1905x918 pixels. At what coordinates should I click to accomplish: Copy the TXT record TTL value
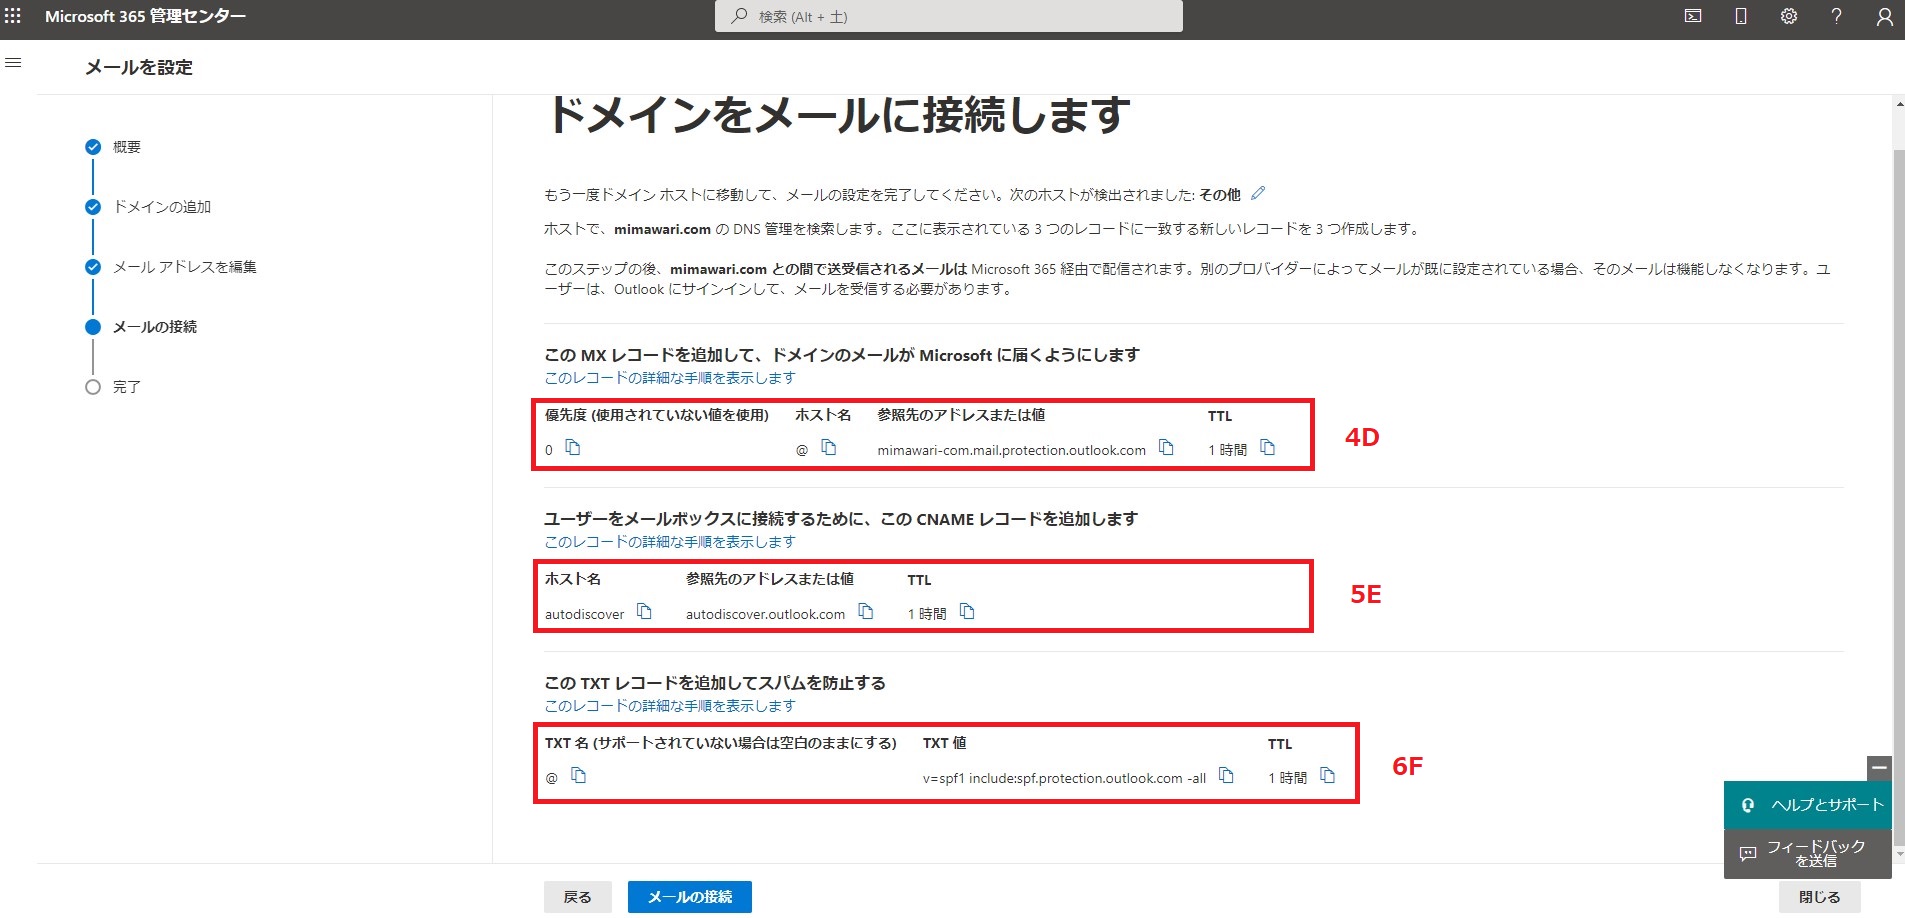point(1328,775)
